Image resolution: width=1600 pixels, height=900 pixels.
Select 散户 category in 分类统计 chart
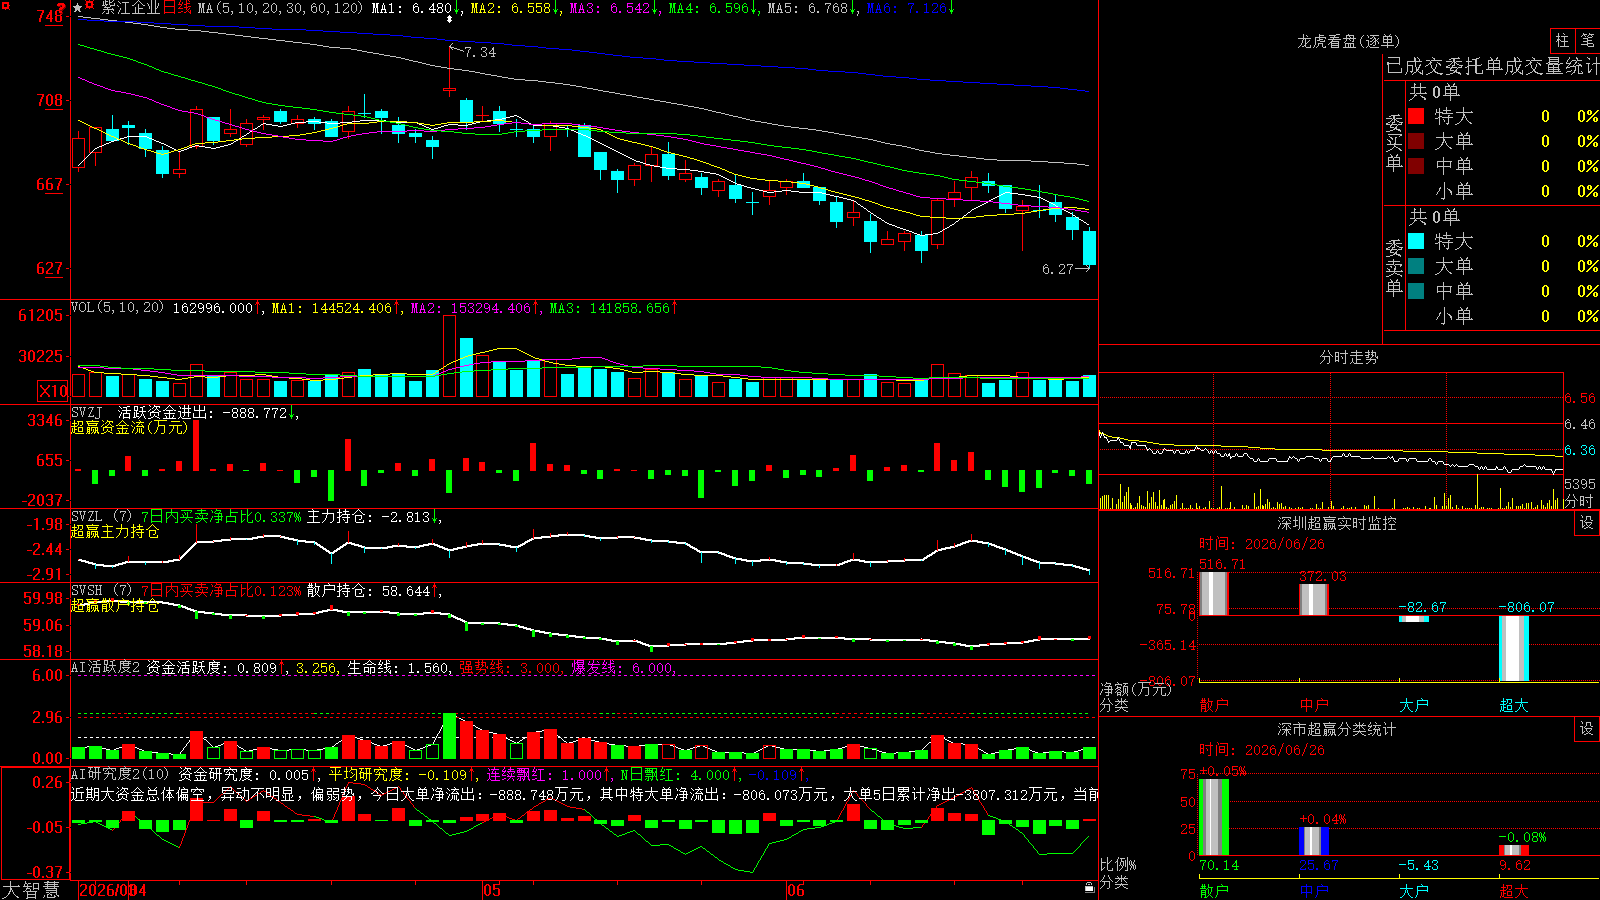point(1214,891)
